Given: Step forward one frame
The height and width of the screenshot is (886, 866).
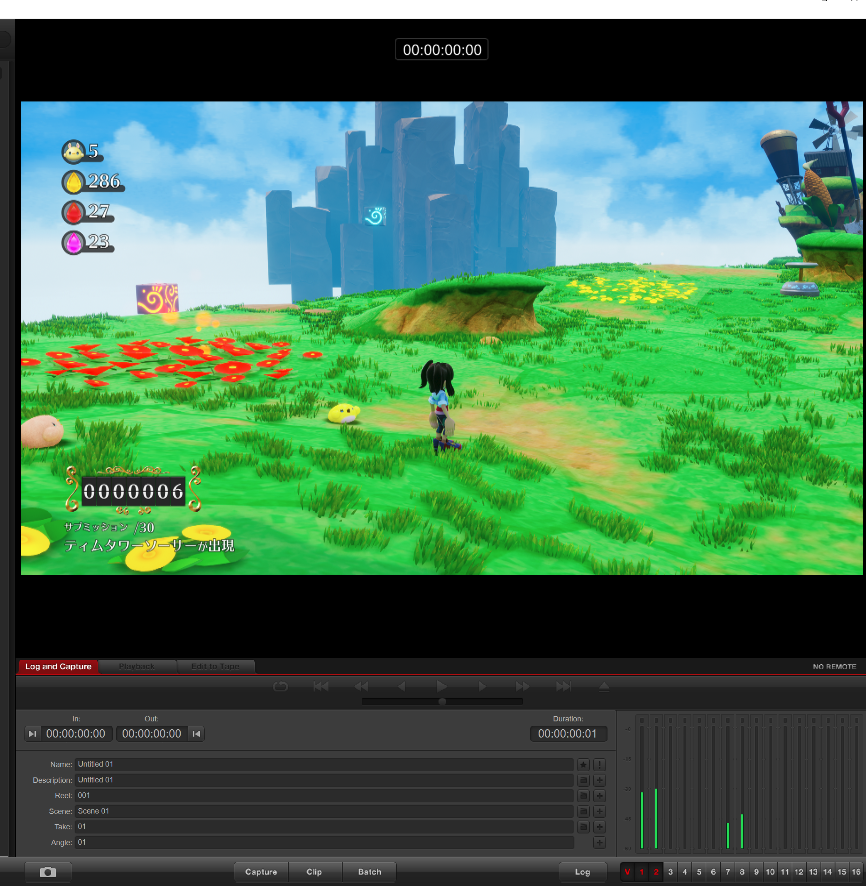Looking at the screenshot, I should click(482, 687).
